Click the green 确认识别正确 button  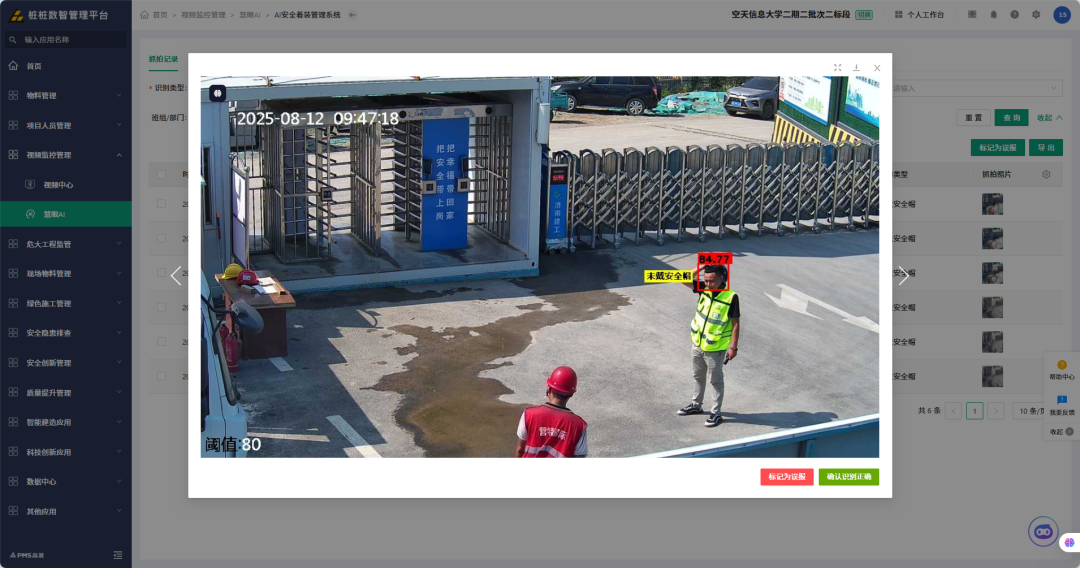coord(849,476)
